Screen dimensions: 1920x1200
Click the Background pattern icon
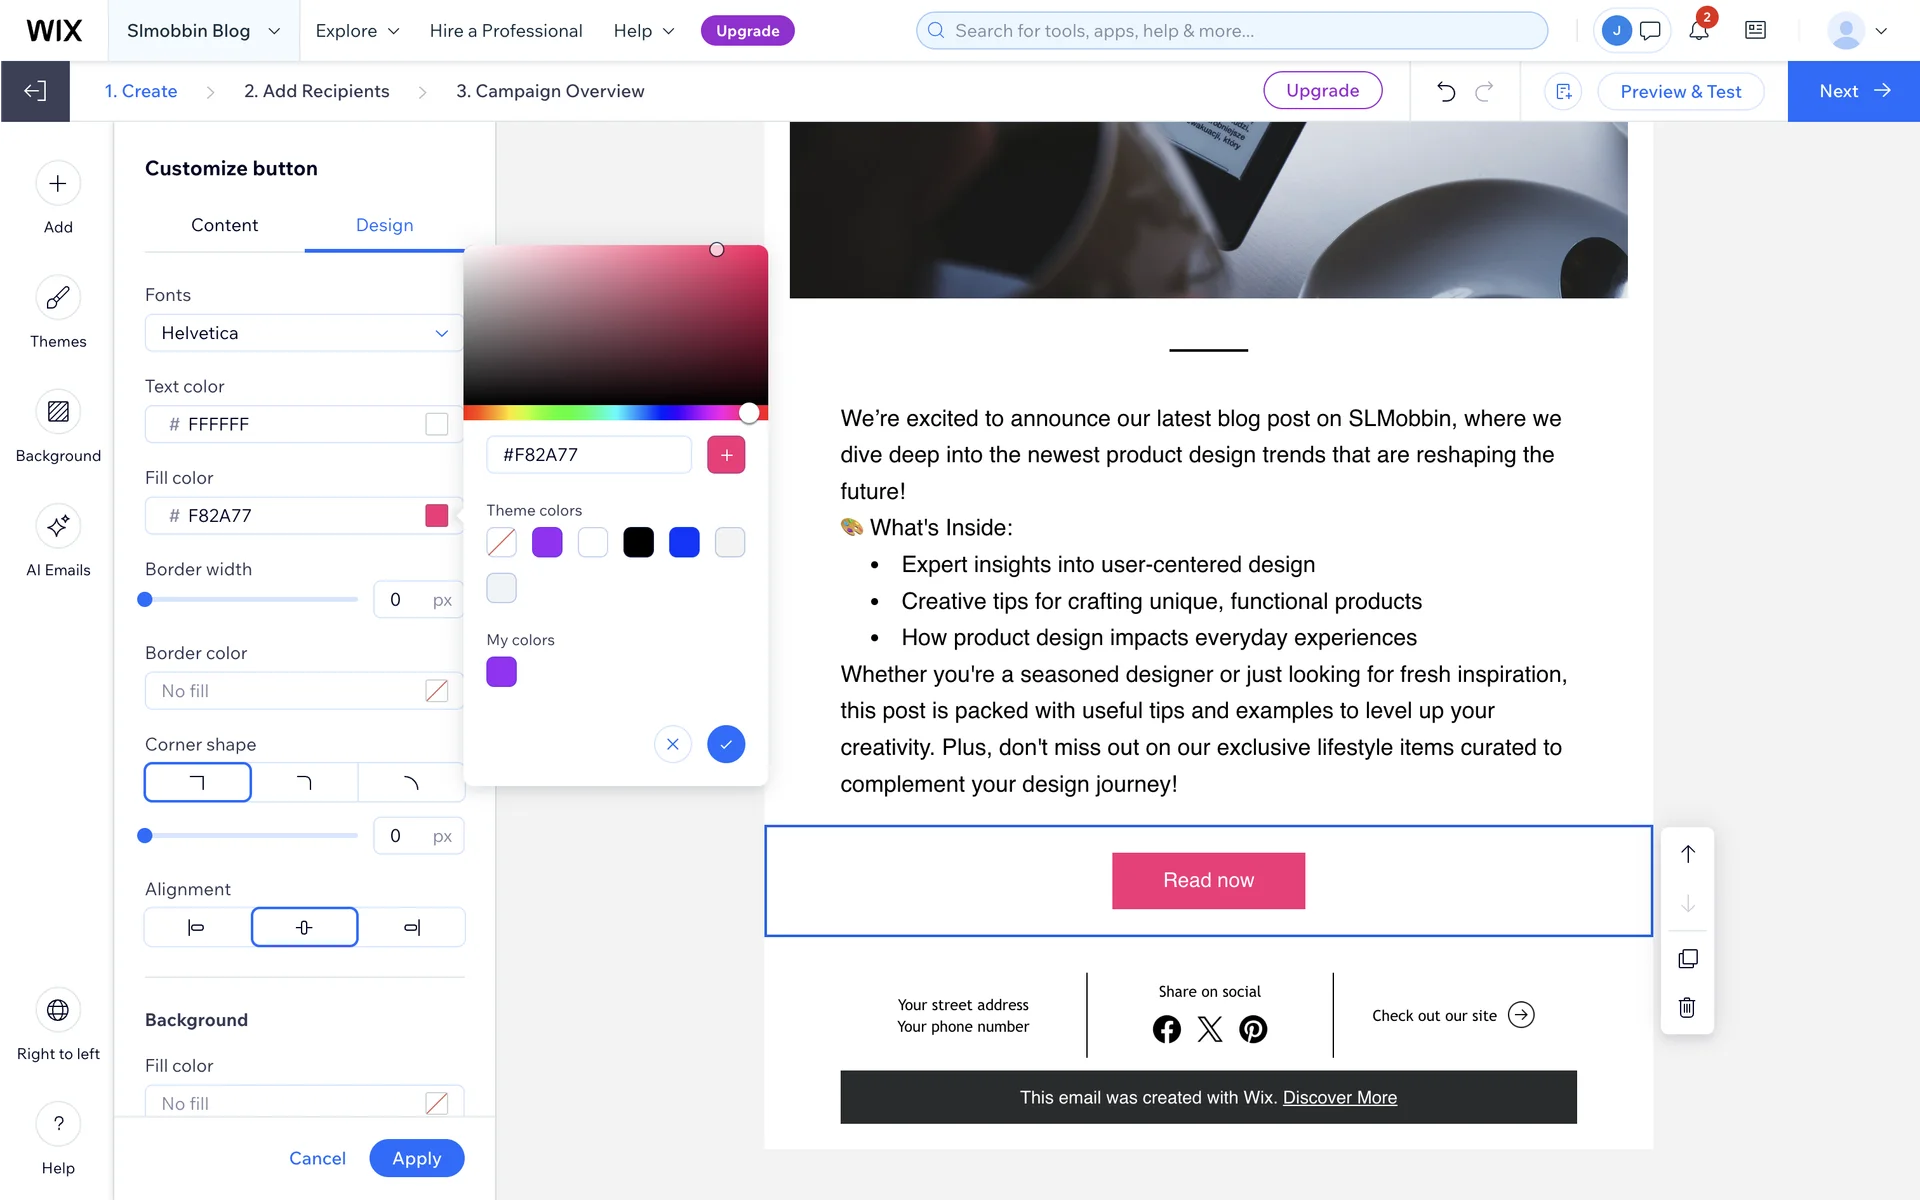pyautogui.click(x=58, y=412)
